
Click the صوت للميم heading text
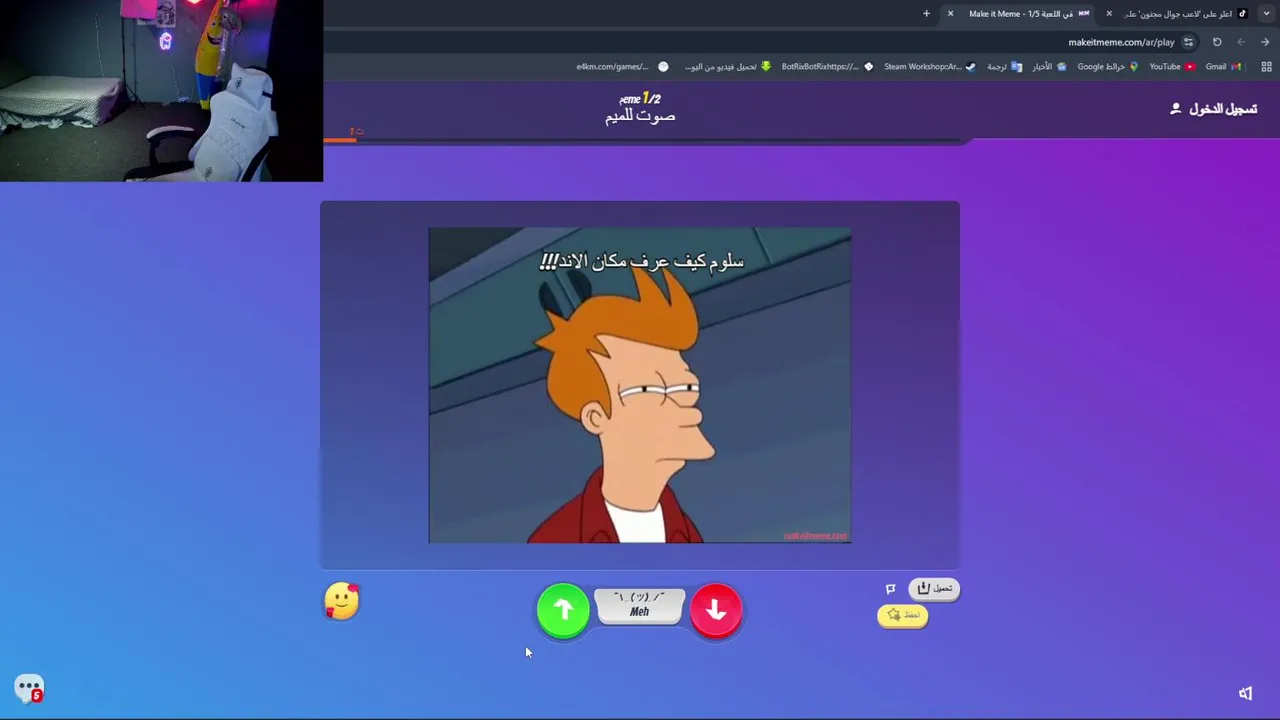point(640,116)
